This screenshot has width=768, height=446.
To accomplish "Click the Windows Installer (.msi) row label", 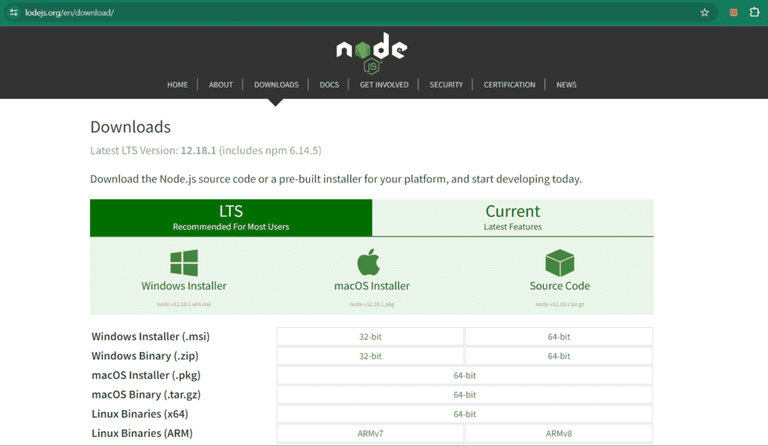I will click(x=150, y=336).
